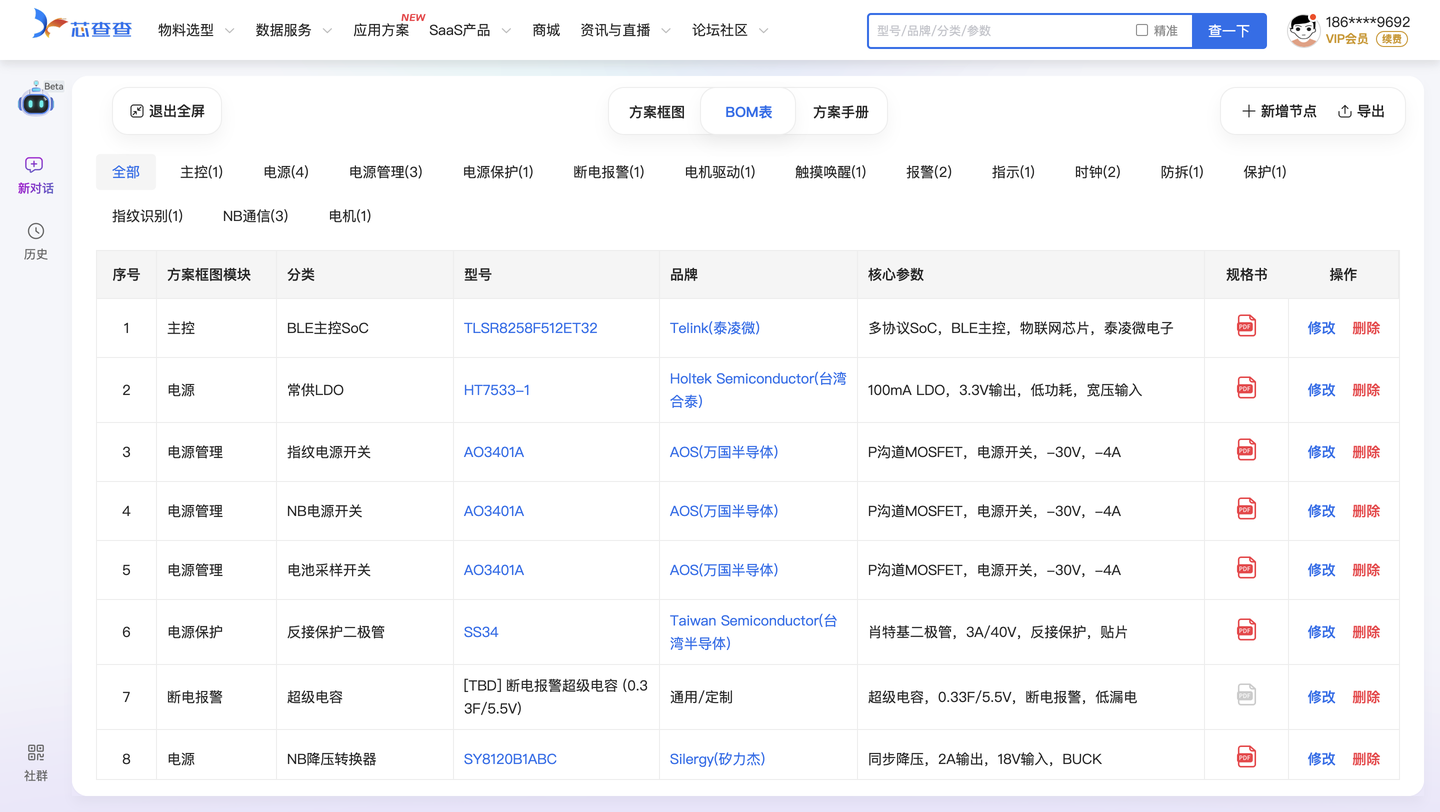Screen dimensions: 1440x812
Task: Go to the 商城 page
Action: [546, 30]
